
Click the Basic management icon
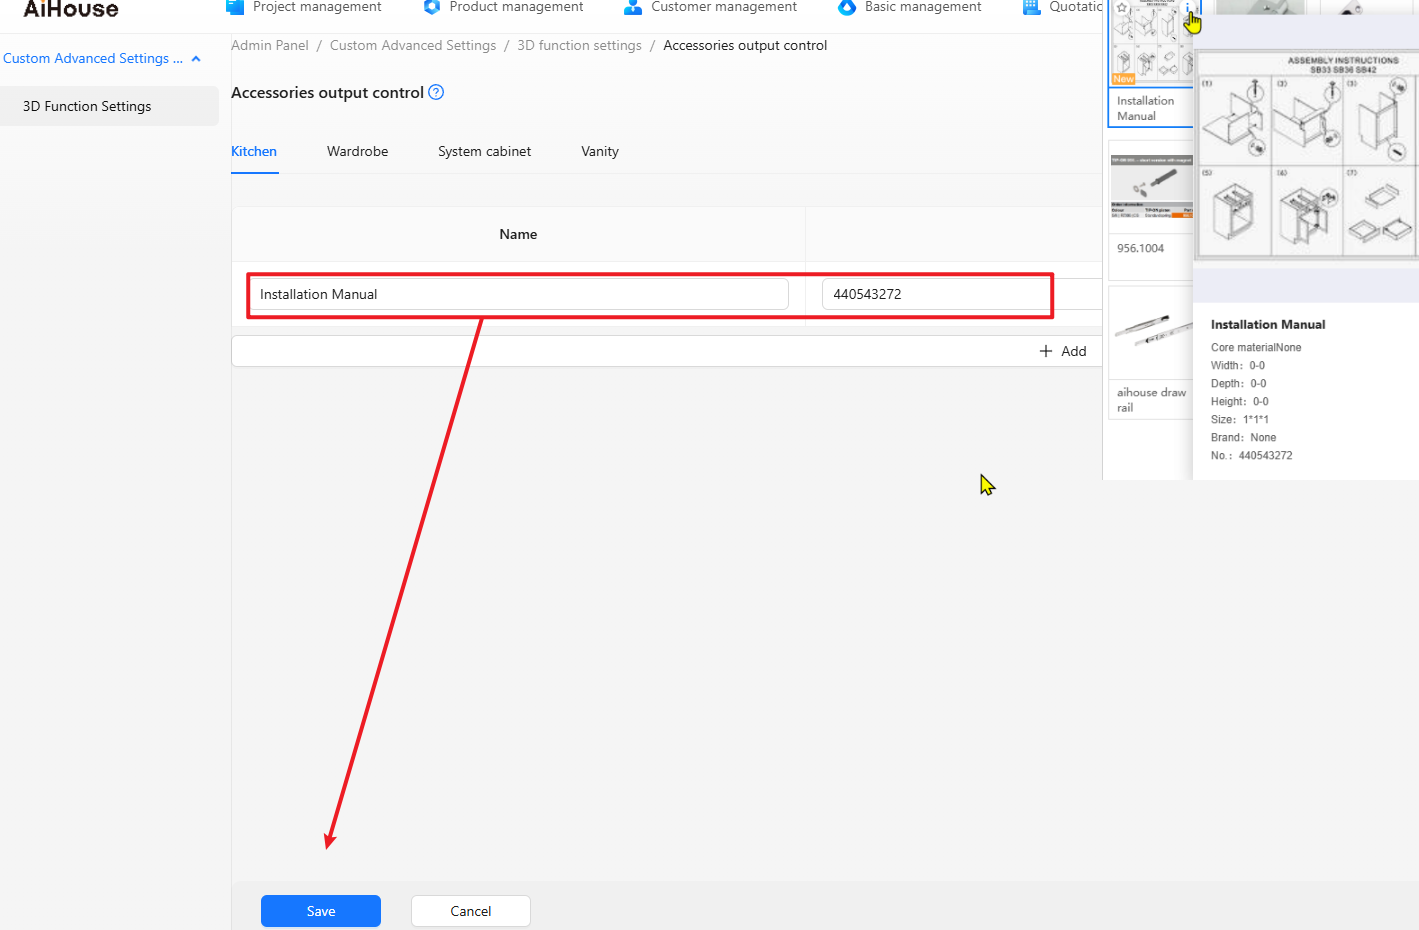tap(847, 7)
